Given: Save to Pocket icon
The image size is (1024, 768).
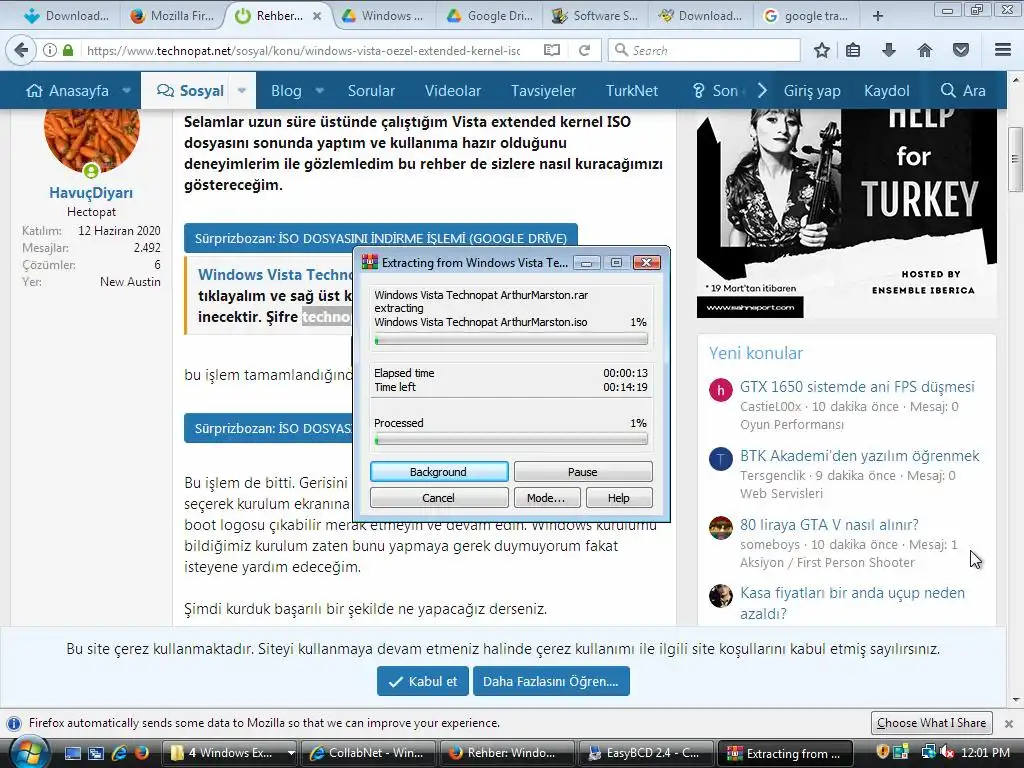Looking at the screenshot, I should (961, 50).
